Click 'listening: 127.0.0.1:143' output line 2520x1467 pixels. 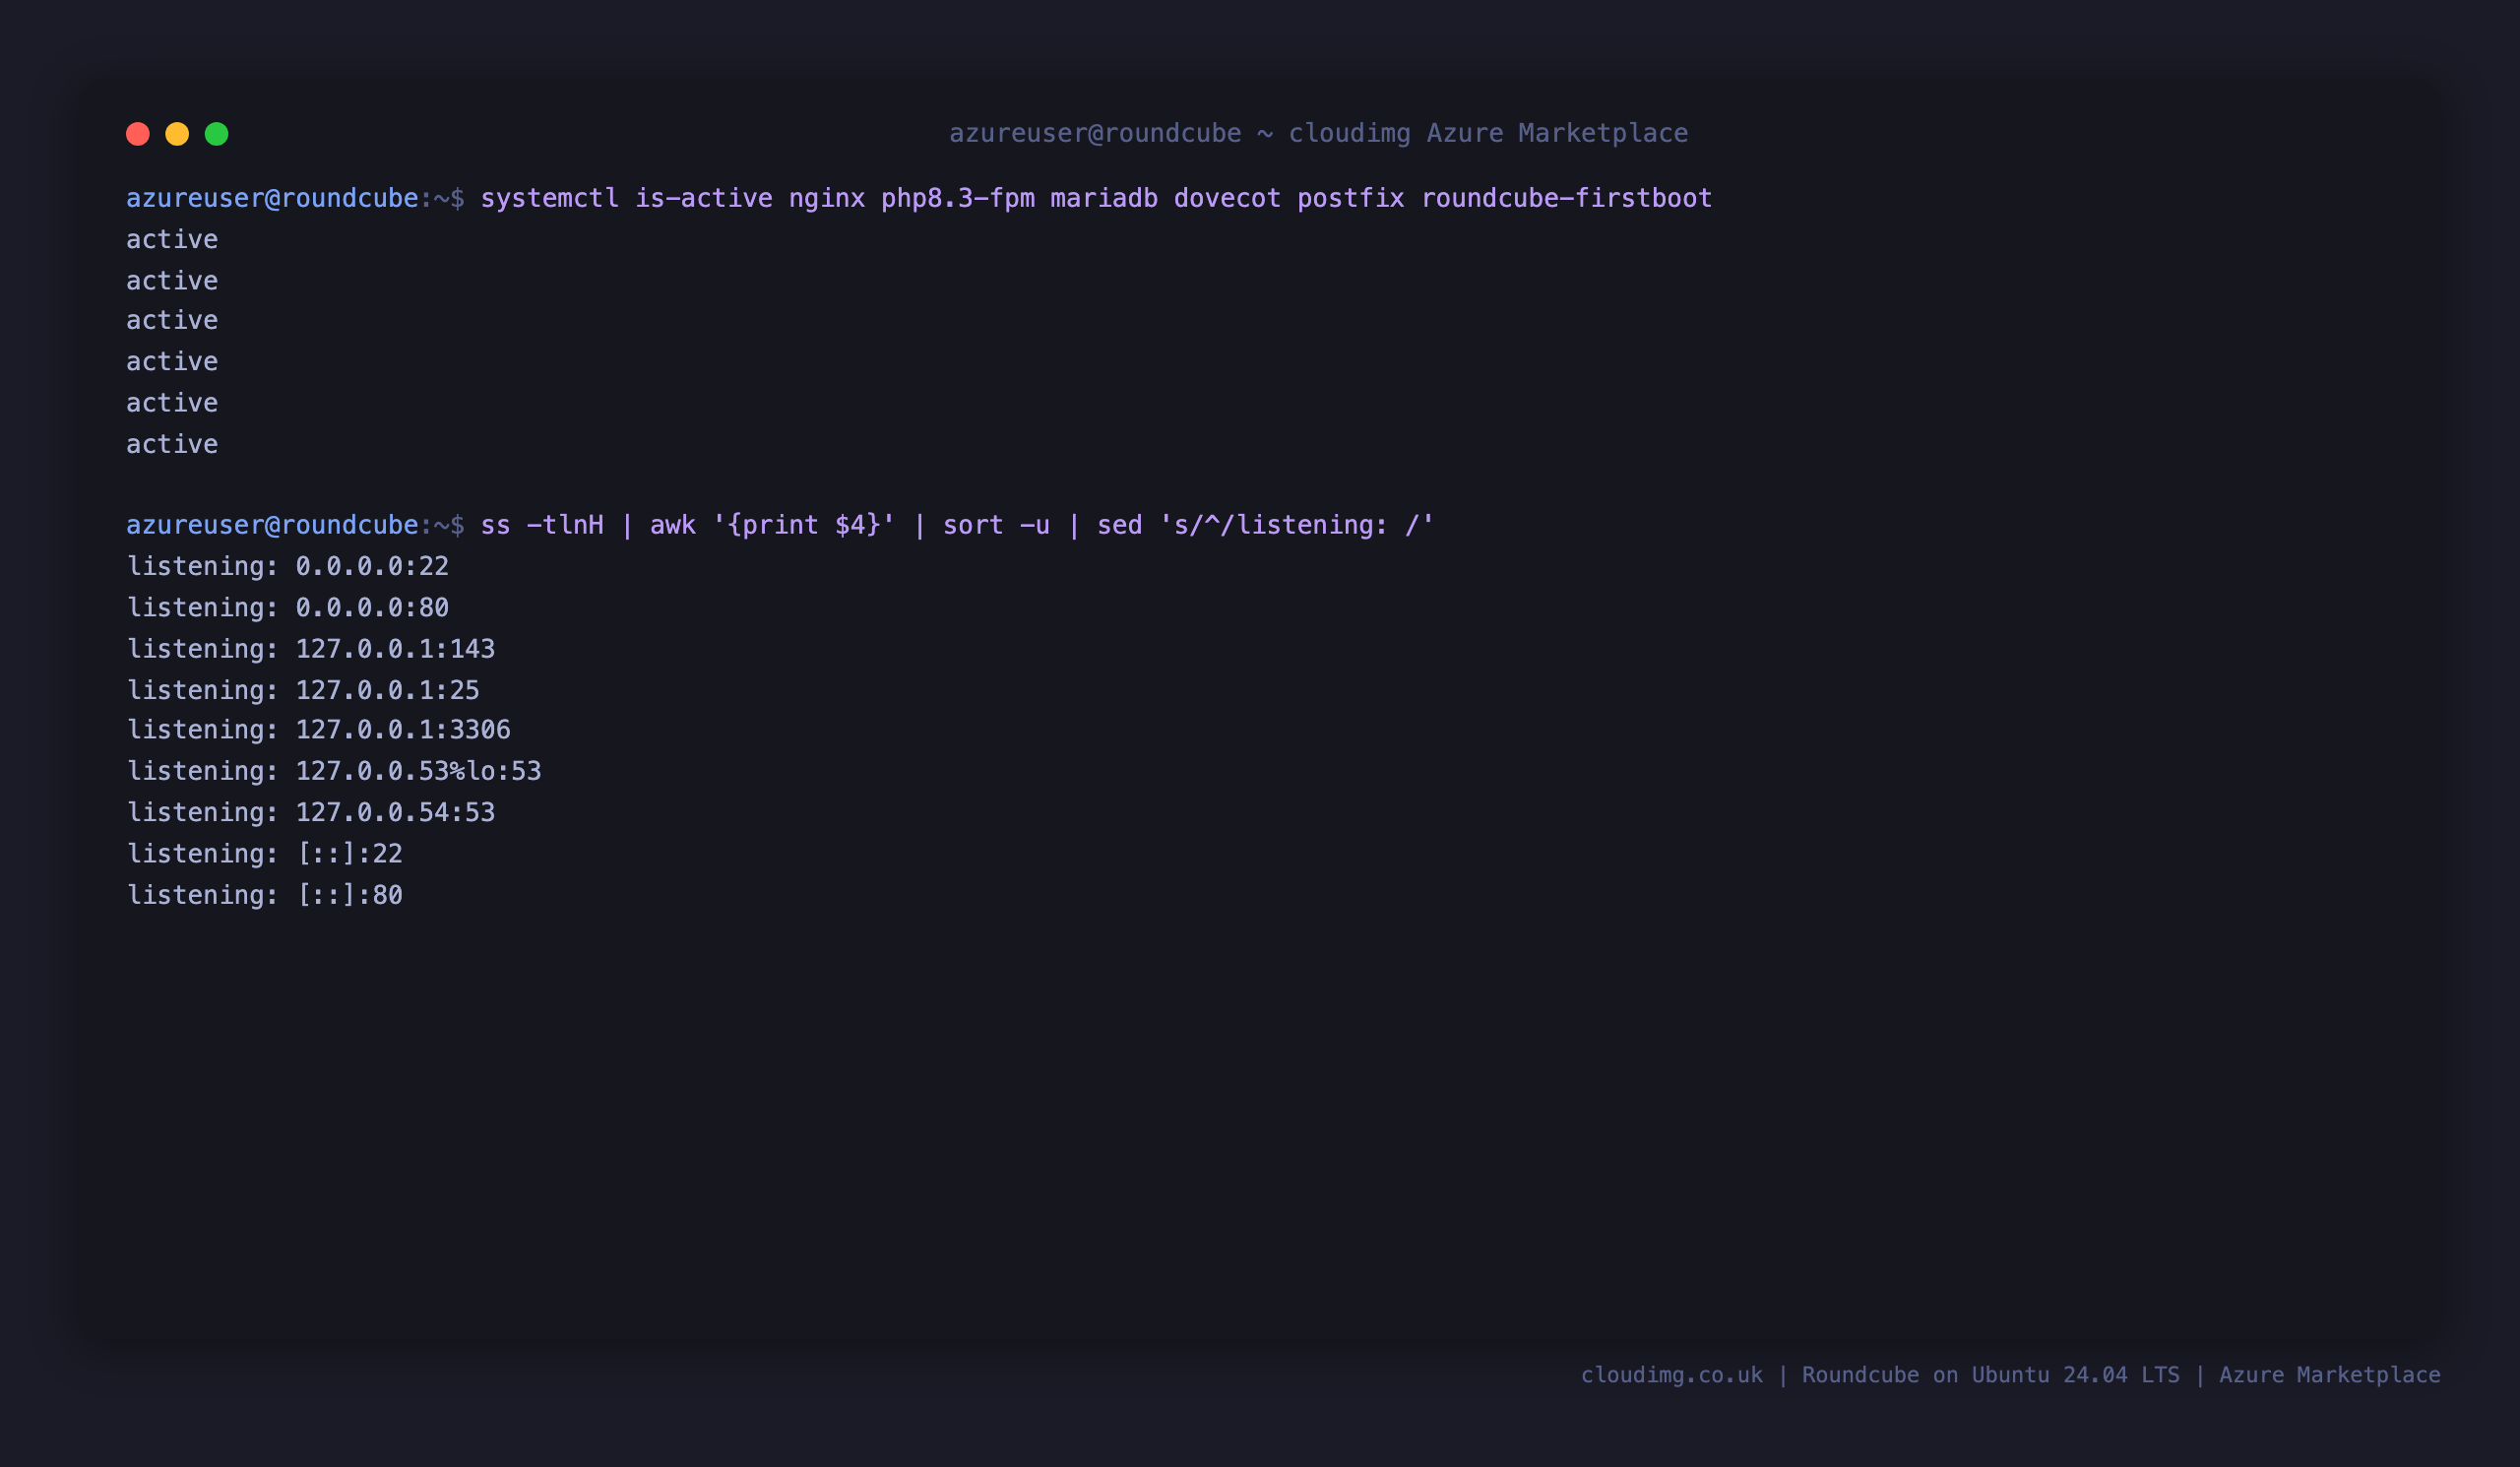(311, 649)
